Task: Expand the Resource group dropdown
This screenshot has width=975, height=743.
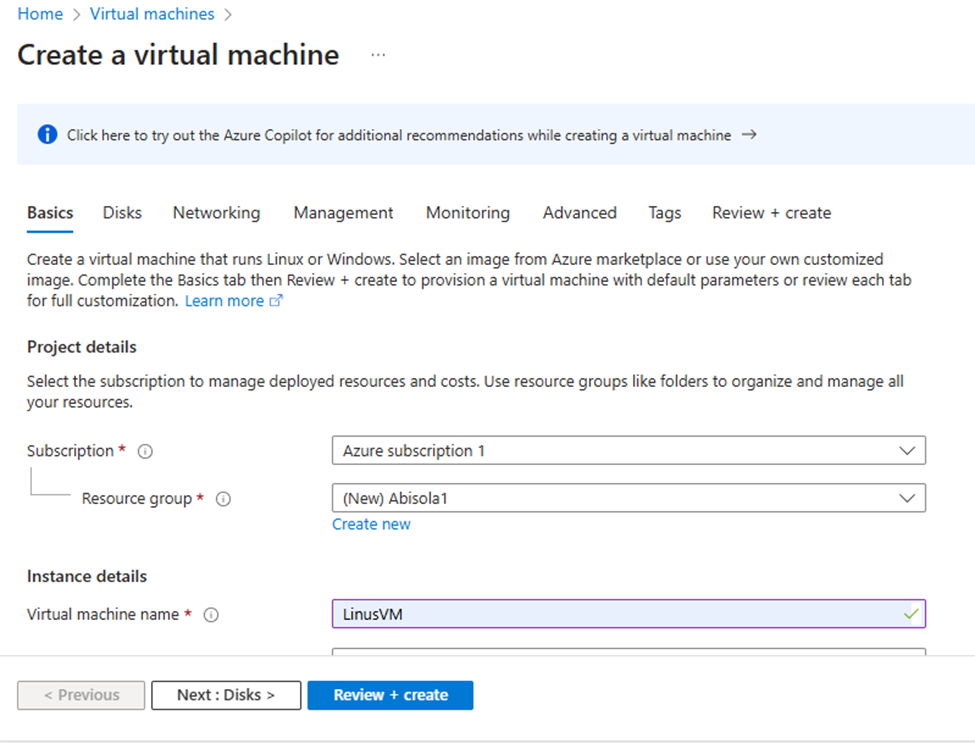Action: tap(906, 498)
